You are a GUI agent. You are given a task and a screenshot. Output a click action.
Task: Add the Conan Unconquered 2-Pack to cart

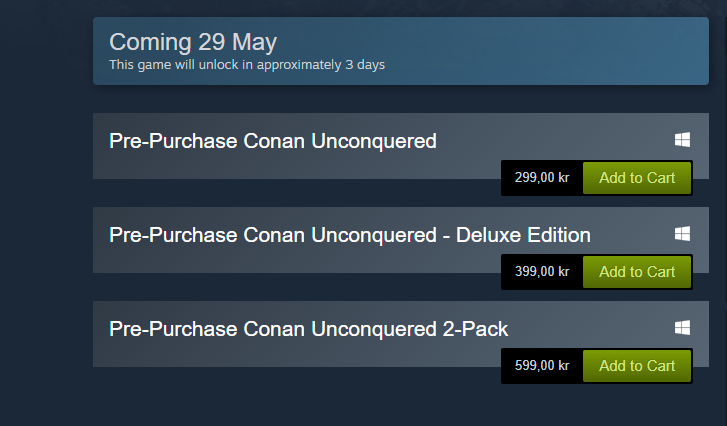click(637, 366)
